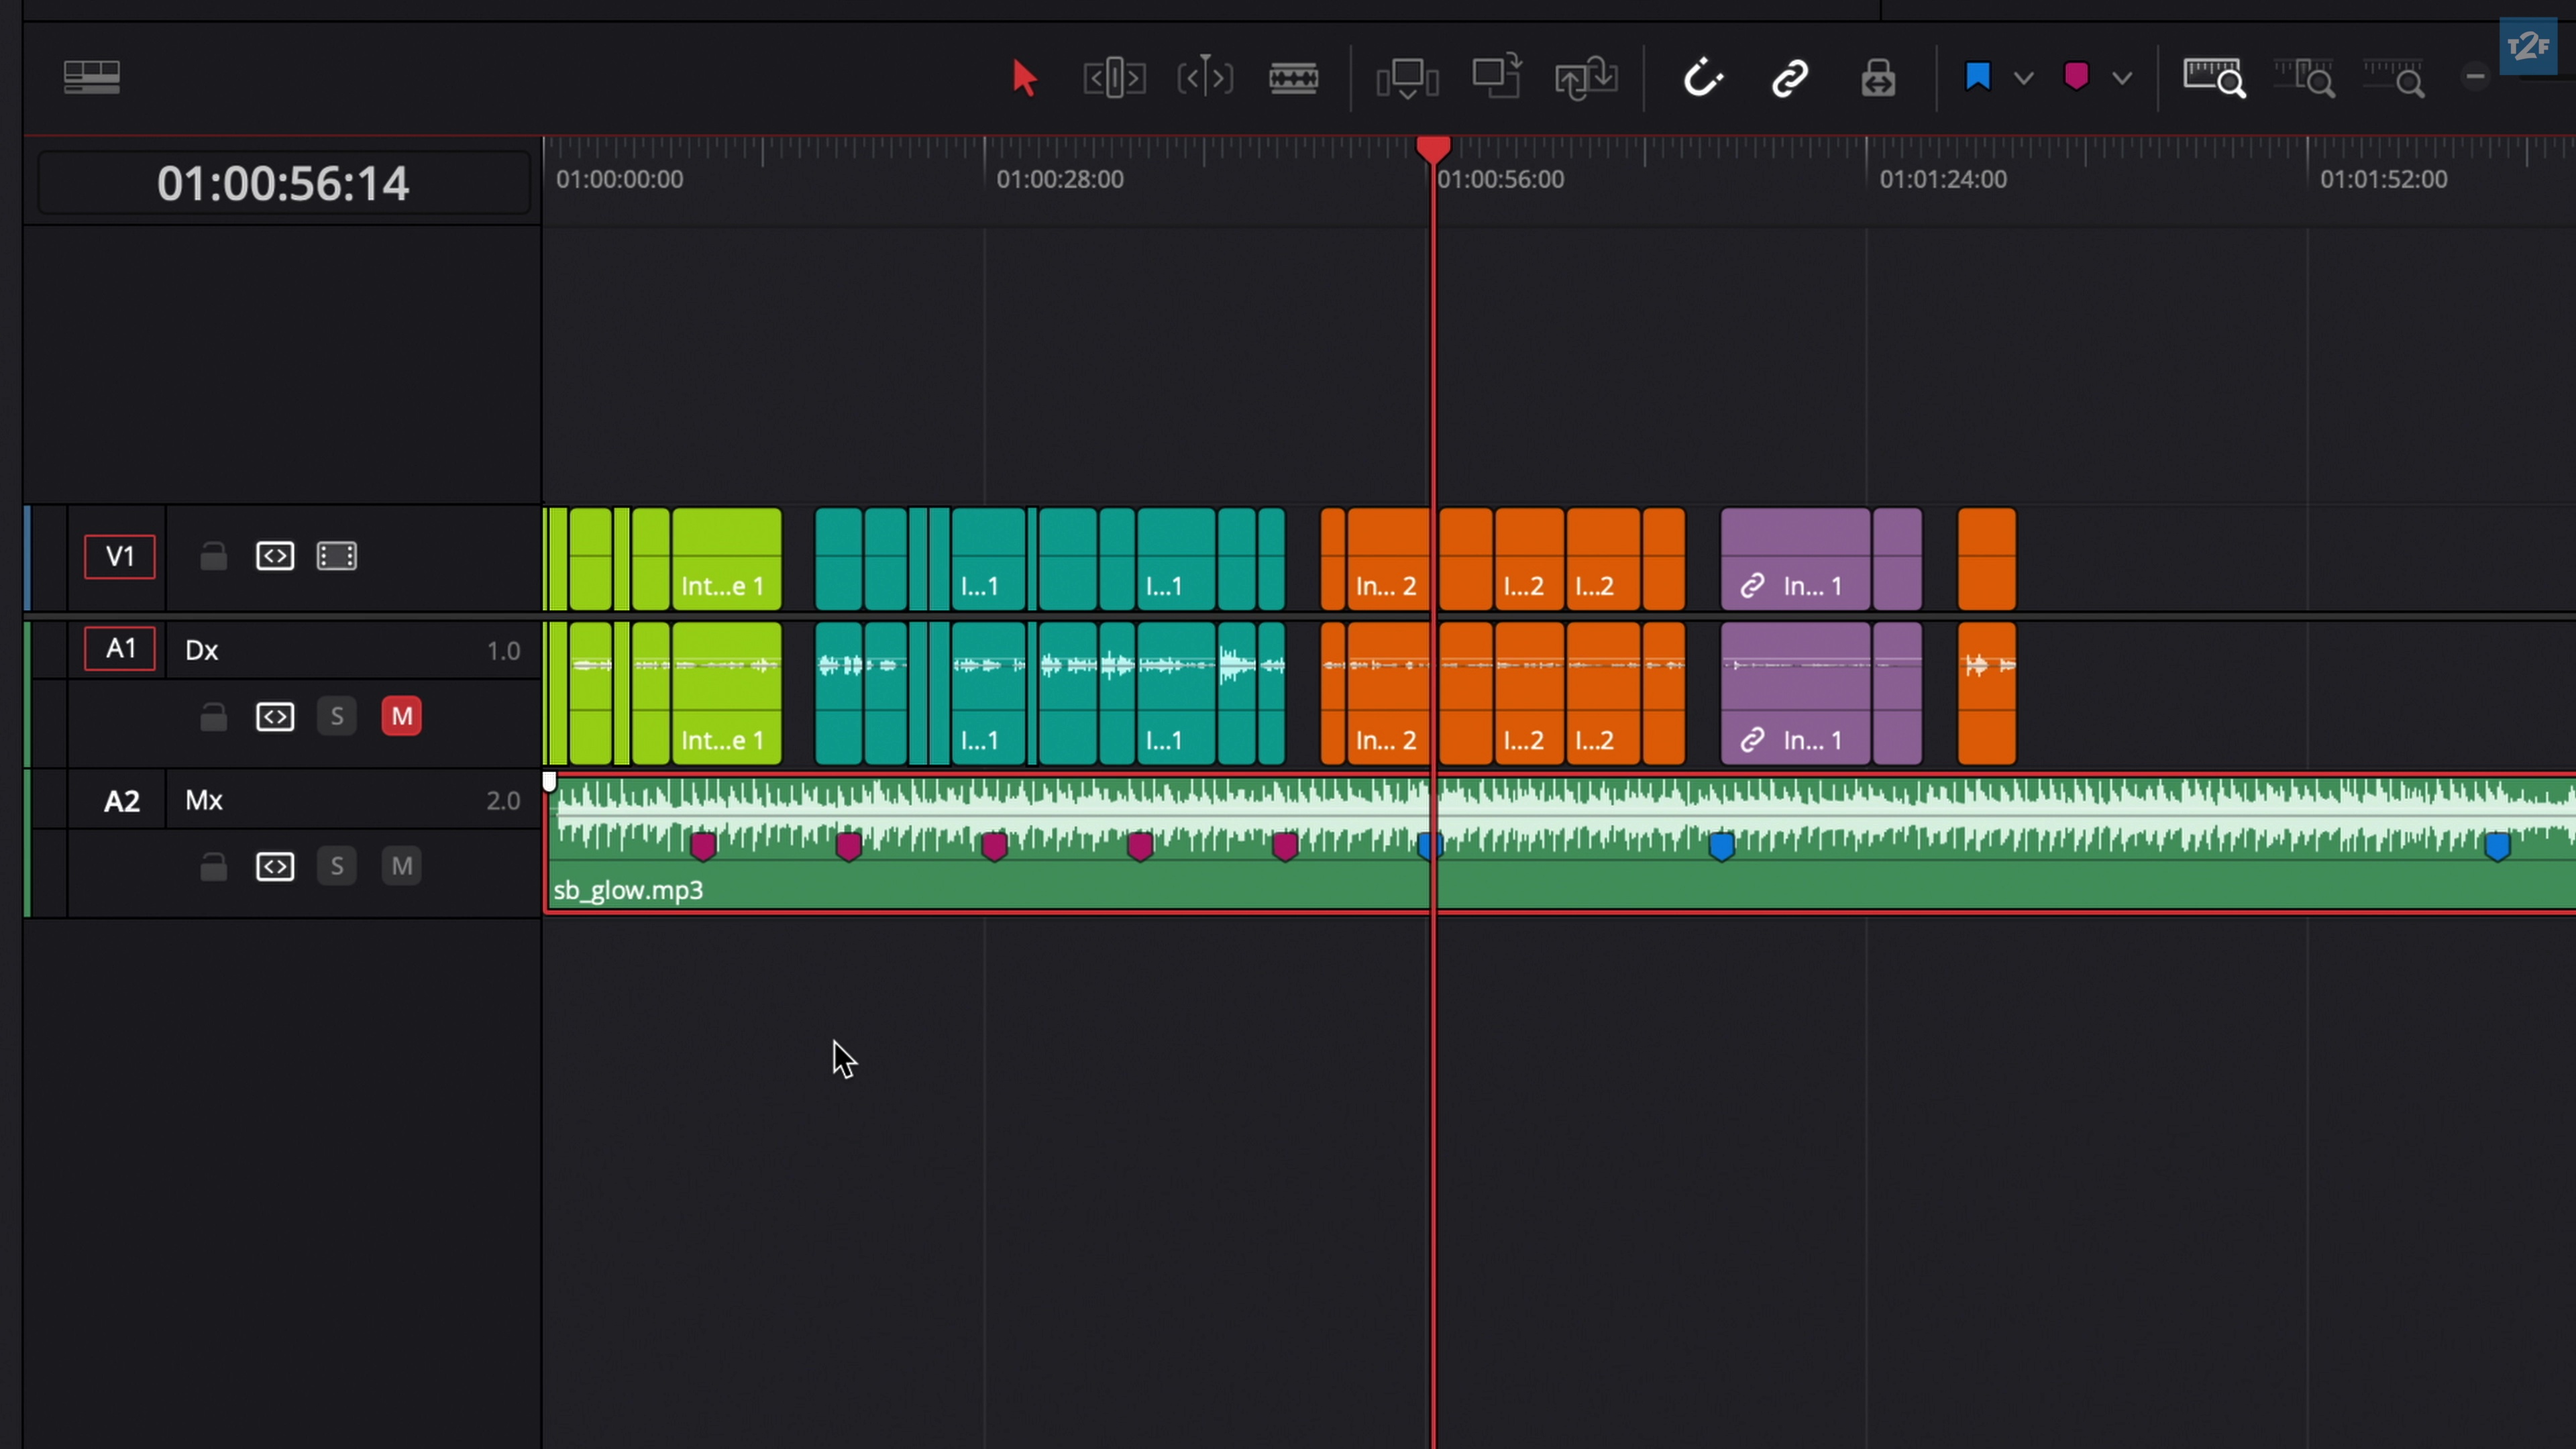Select the Dynamic Trim Mode tool
The image size is (2576, 1449).
1204,77
